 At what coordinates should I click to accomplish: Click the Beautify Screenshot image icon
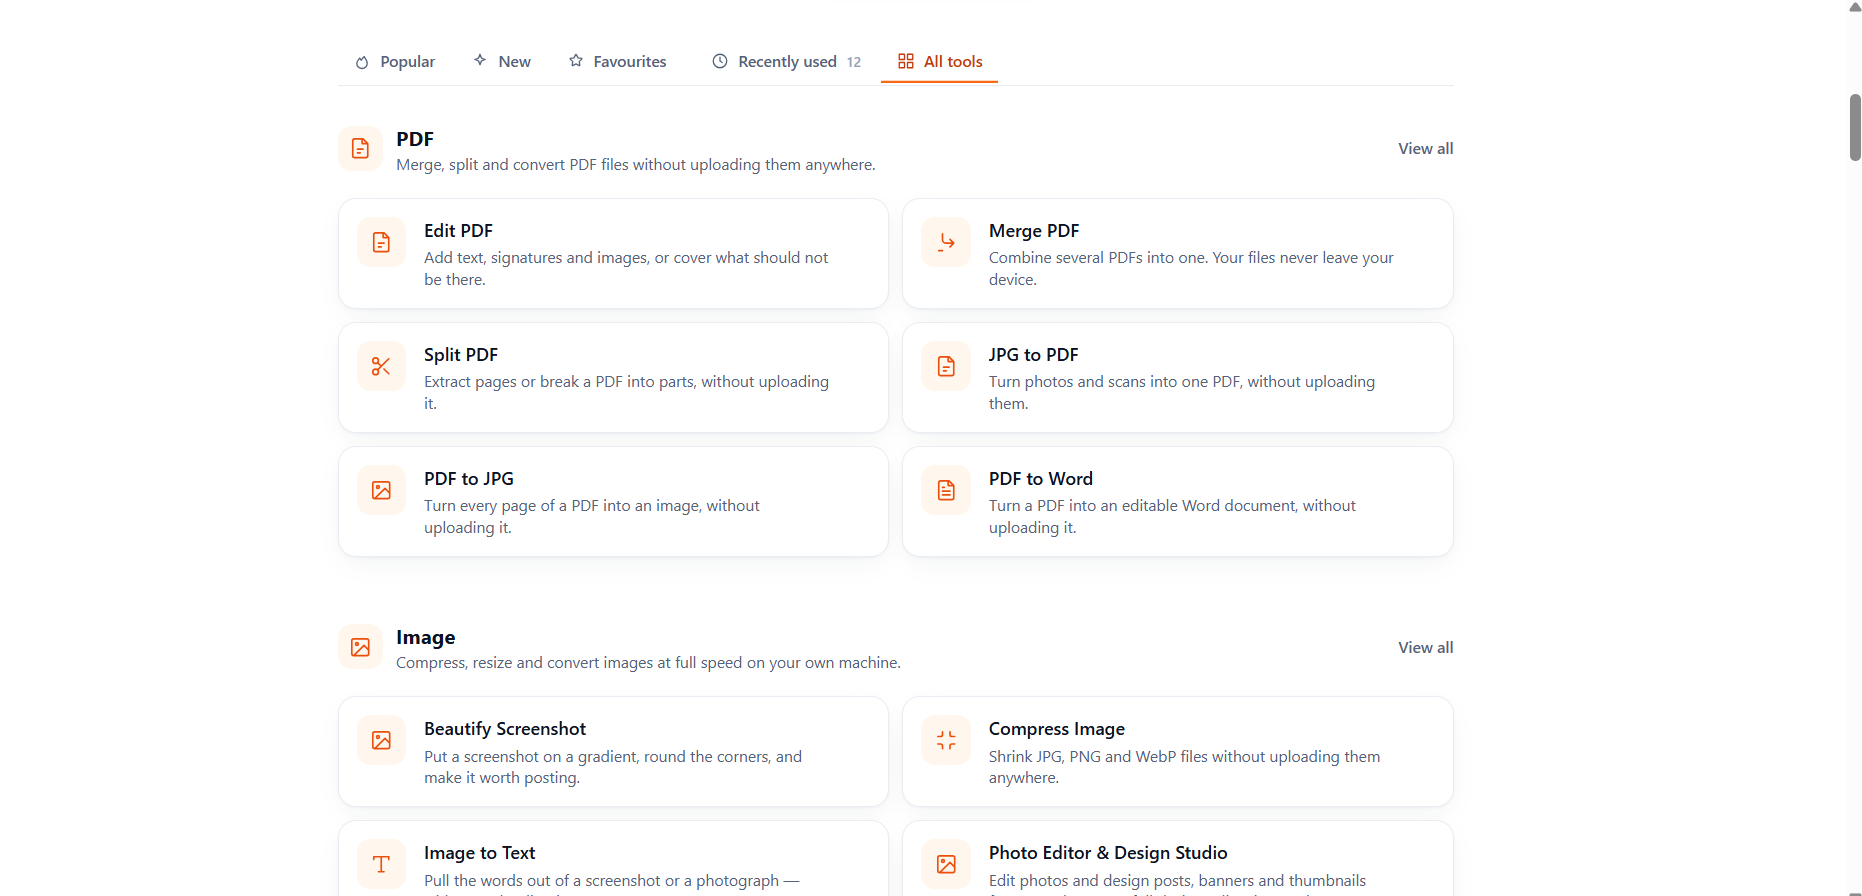(381, 740)
